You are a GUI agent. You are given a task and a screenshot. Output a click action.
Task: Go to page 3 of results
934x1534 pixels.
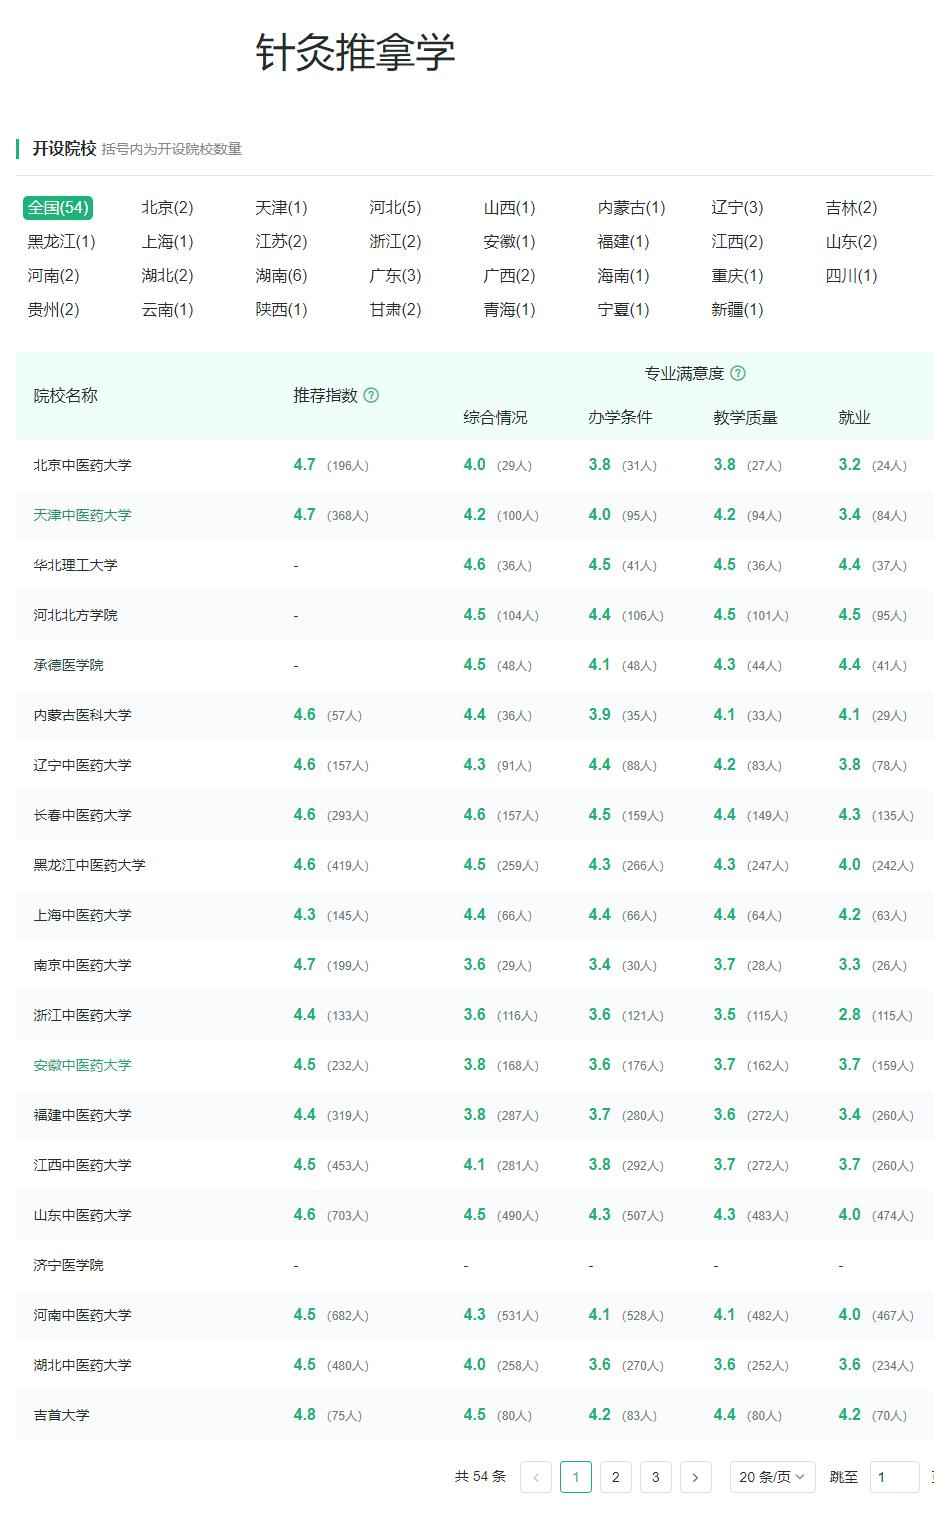tap(656, 1477)
